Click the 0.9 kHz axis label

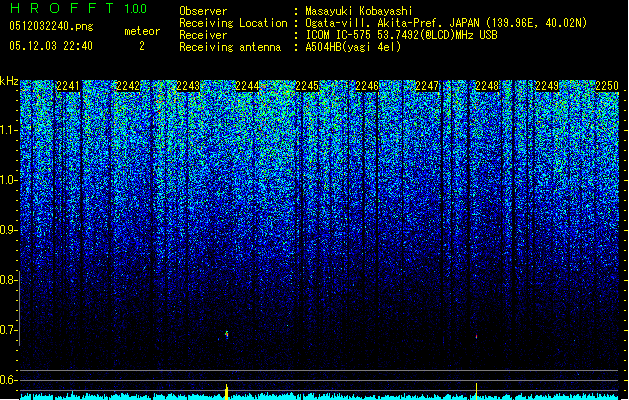[9, 230]
